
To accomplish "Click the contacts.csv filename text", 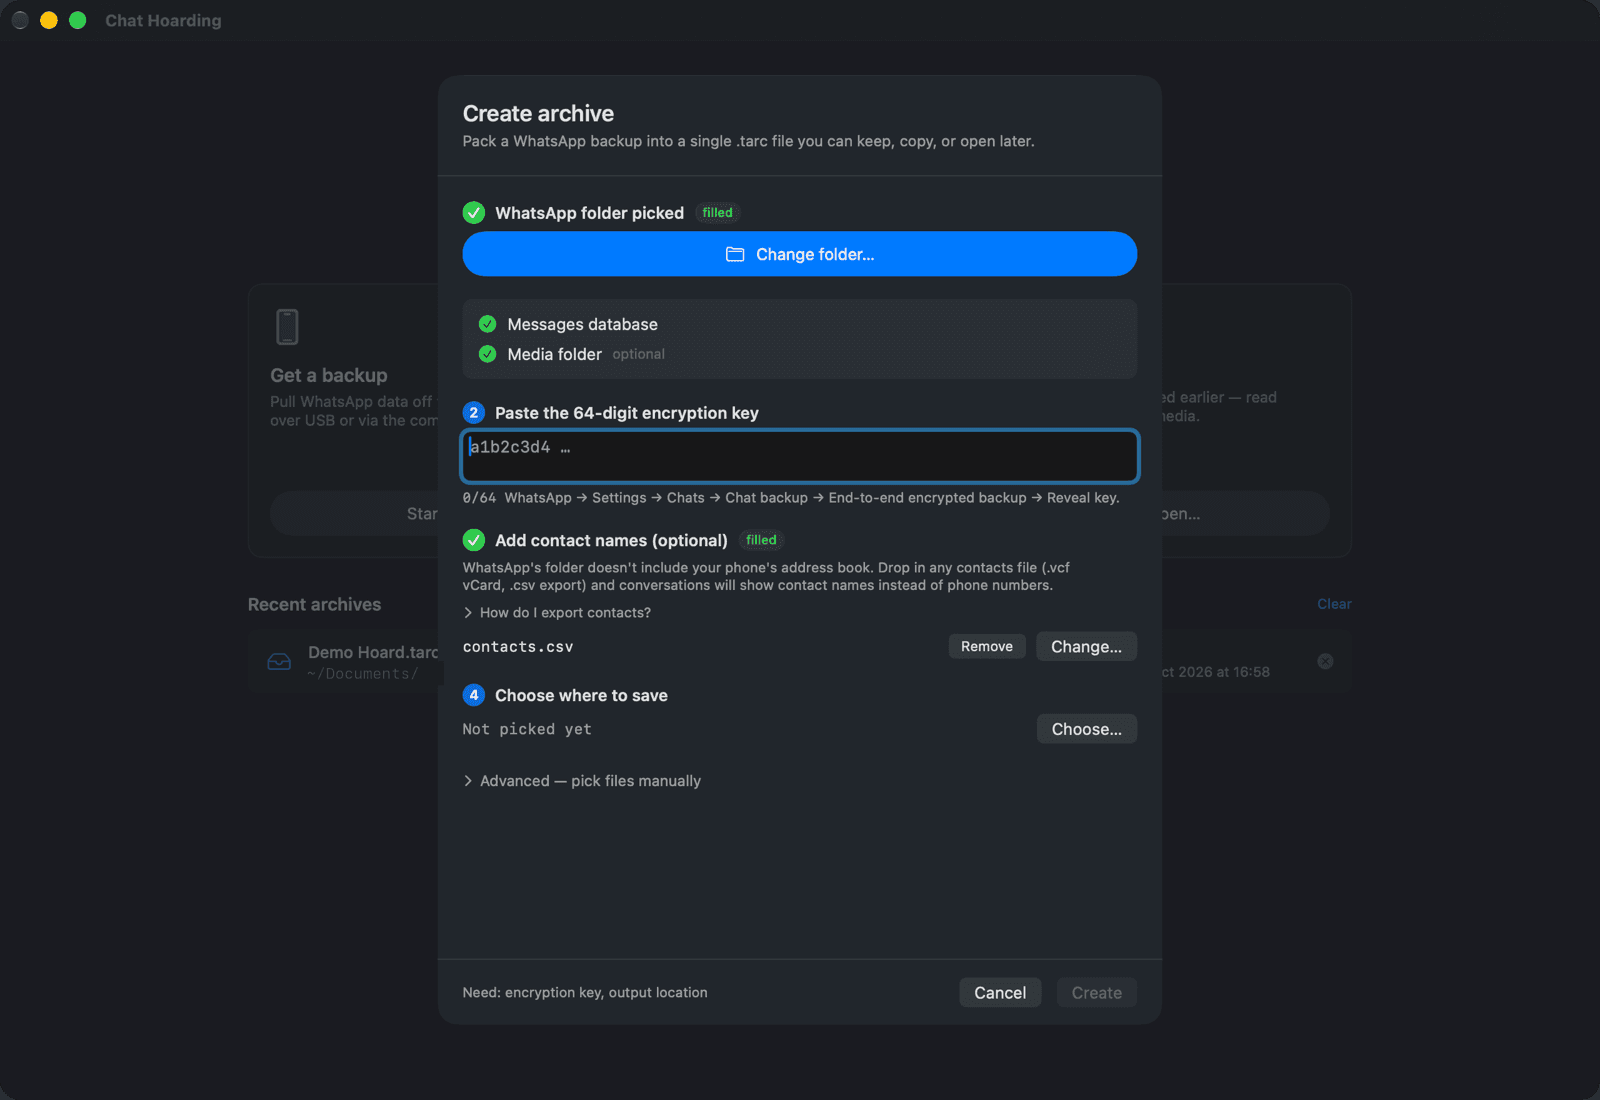I will point(518,647).
